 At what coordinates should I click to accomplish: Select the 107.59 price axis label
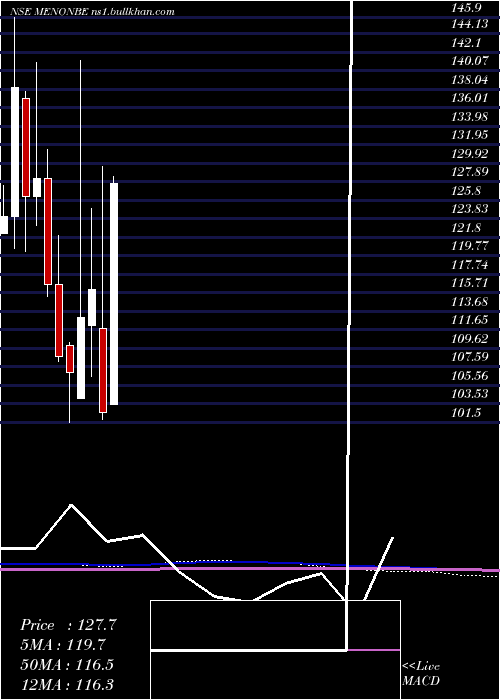coord(470,357)
